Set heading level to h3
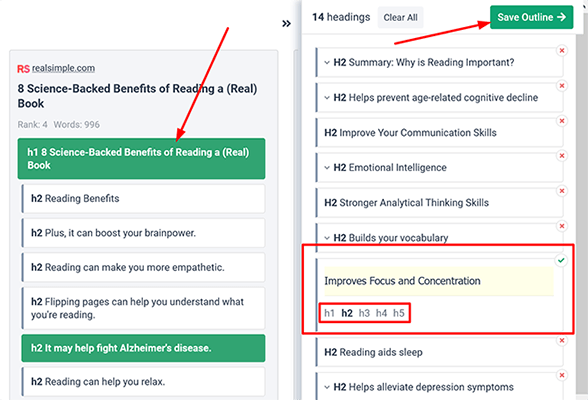This screenshot has height=400, width=588. (x=364, y=313)
